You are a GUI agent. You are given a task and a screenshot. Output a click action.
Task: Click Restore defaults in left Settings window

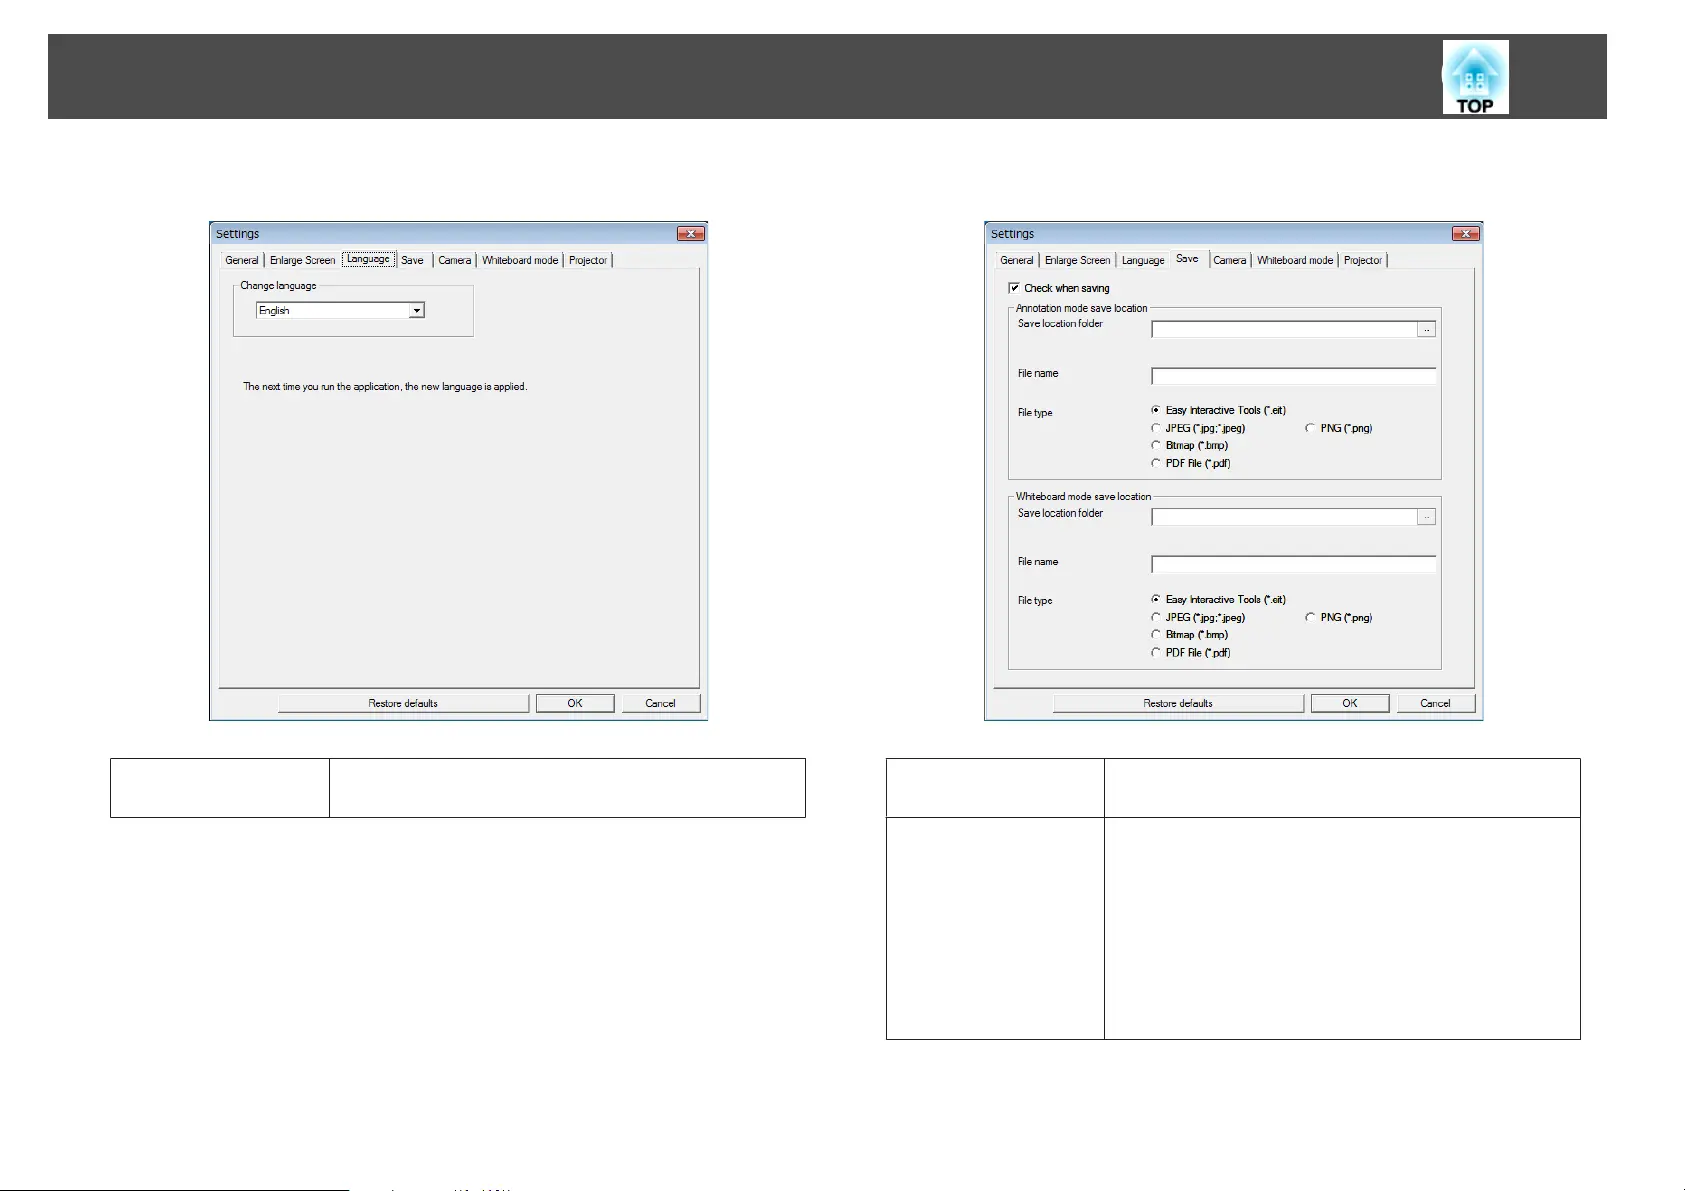coord(403,703)
